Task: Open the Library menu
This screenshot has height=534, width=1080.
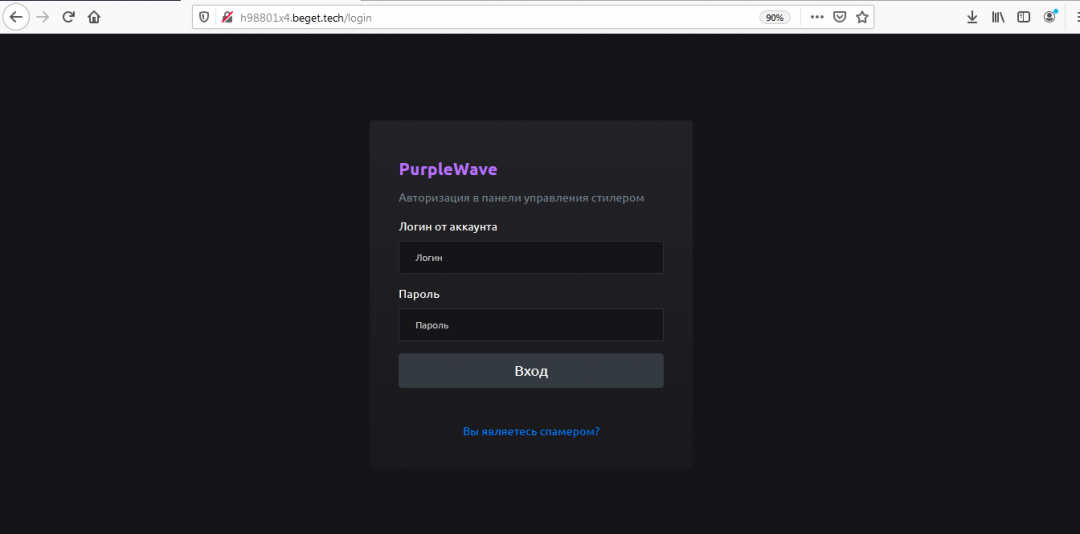Action: click(x=998, y=17)
